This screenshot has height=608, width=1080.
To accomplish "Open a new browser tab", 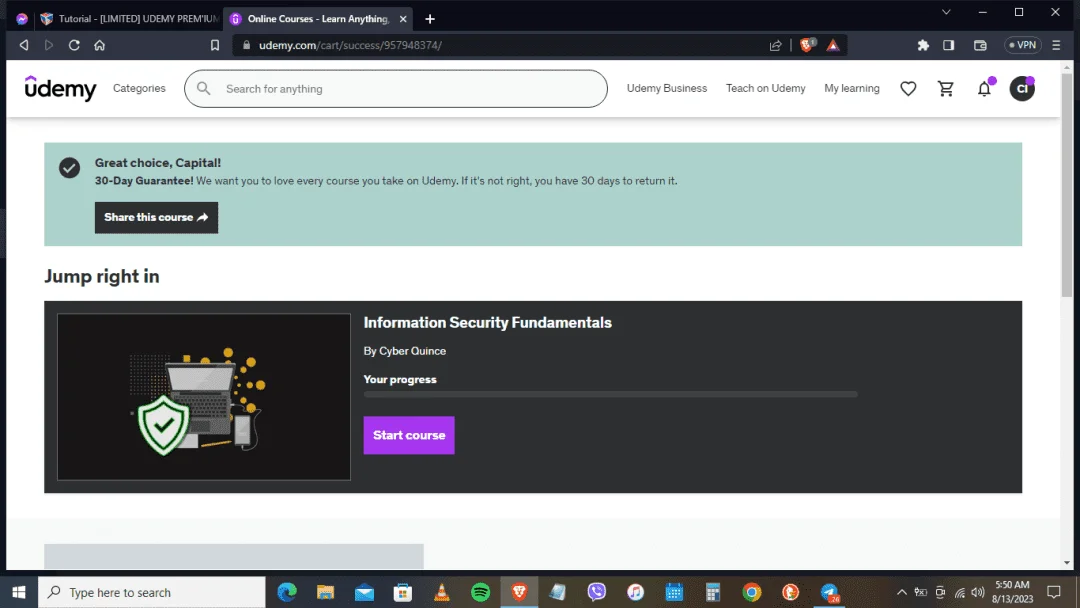I will 430,19.
